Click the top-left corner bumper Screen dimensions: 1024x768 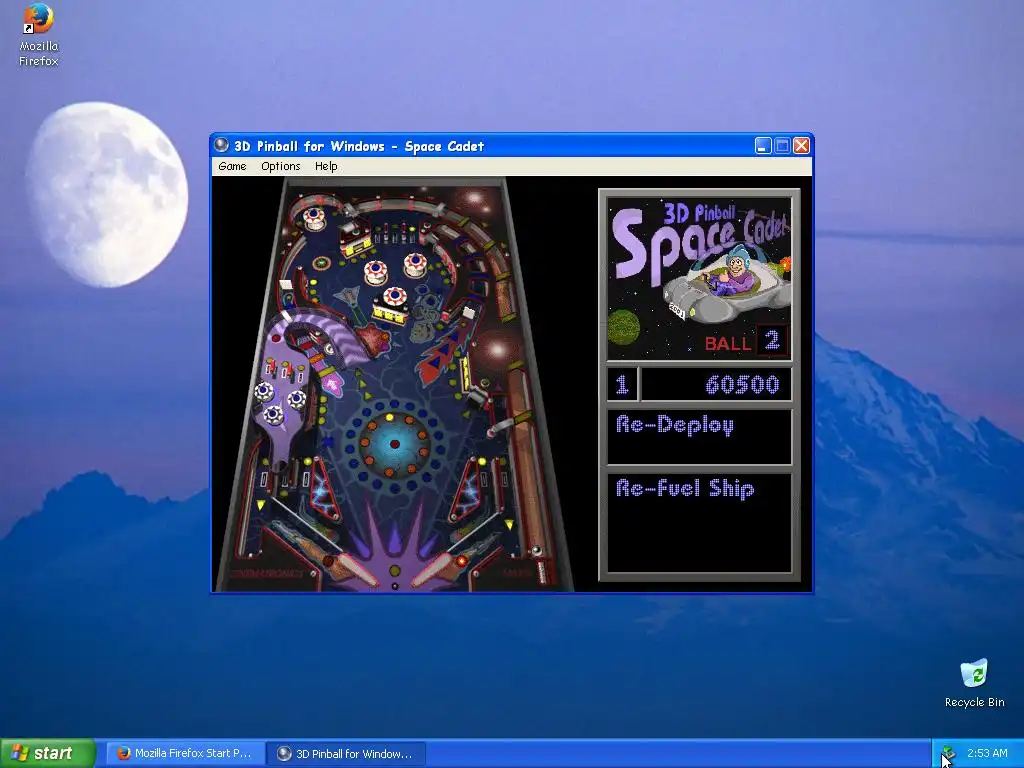314,217
